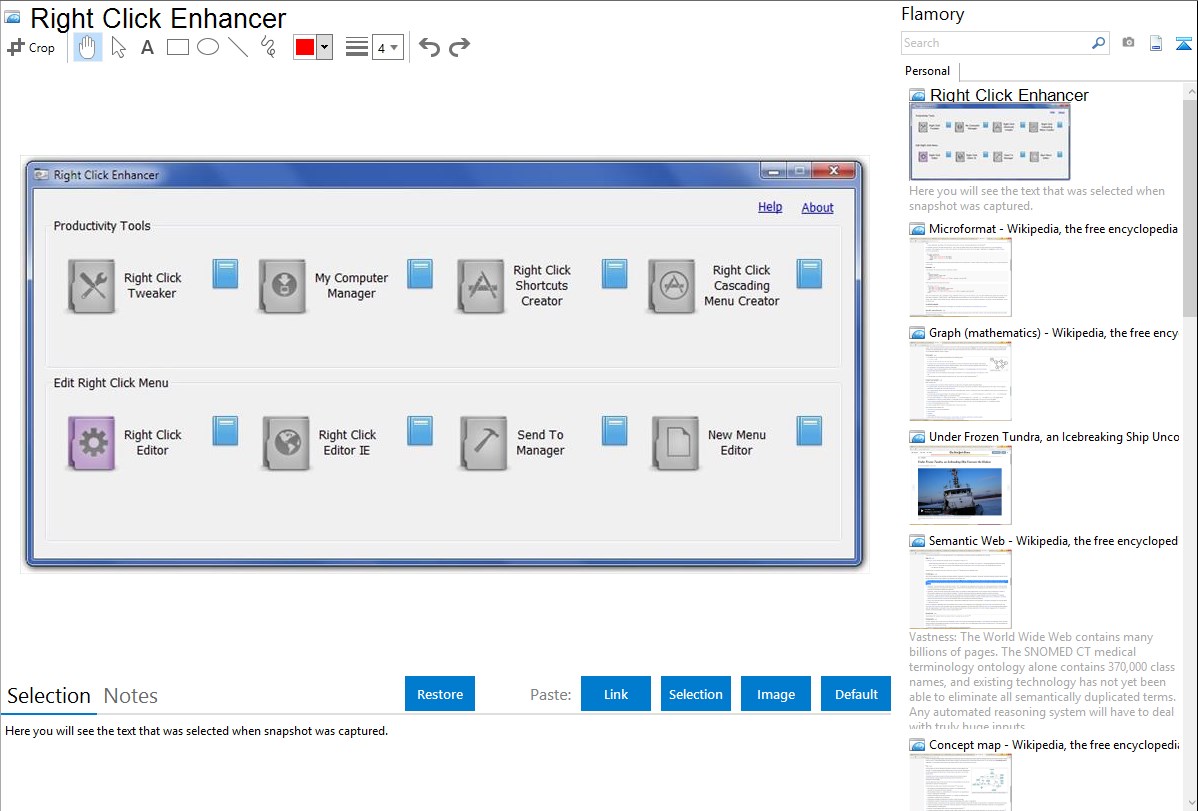Open the Right Click Editor gear icon
This screenshot has width=1198, height=811.
(x=92, y=443)
